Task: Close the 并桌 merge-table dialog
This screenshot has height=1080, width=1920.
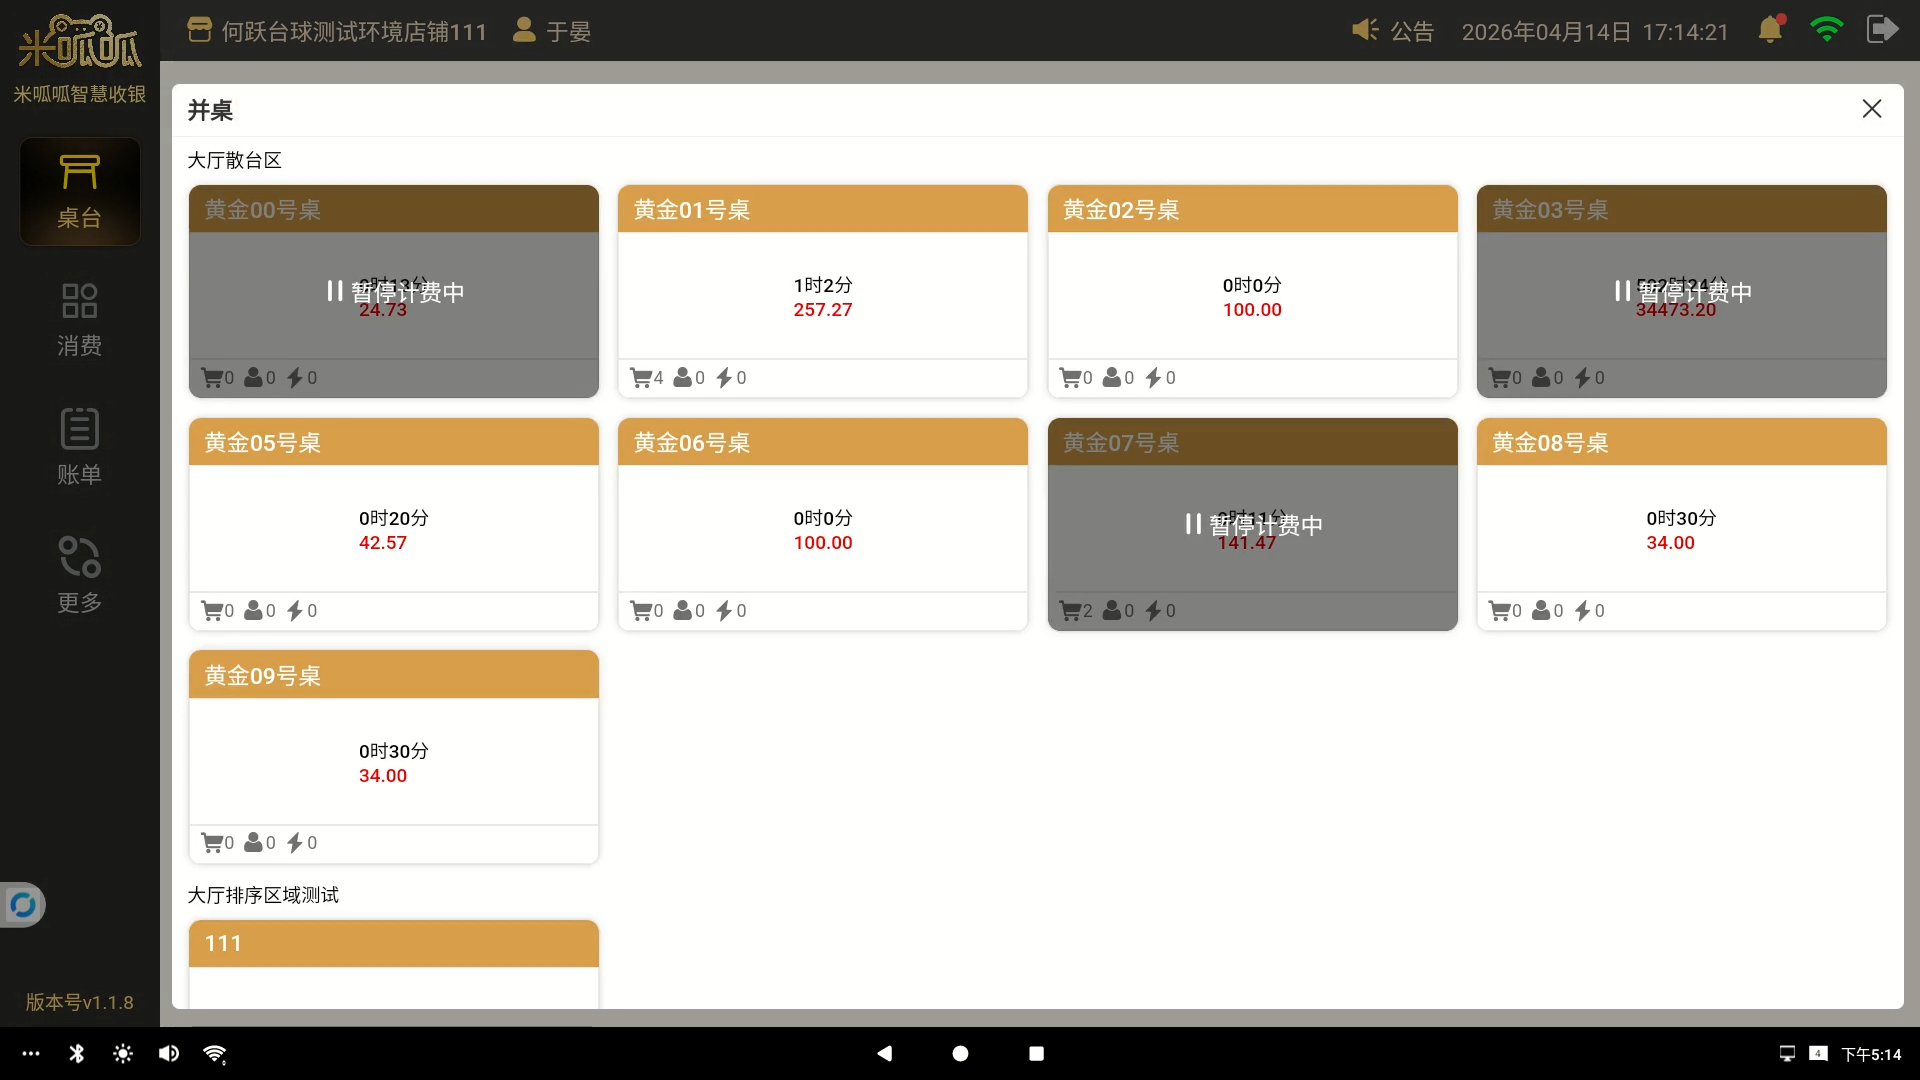Action: click(x=1872, y=109)
